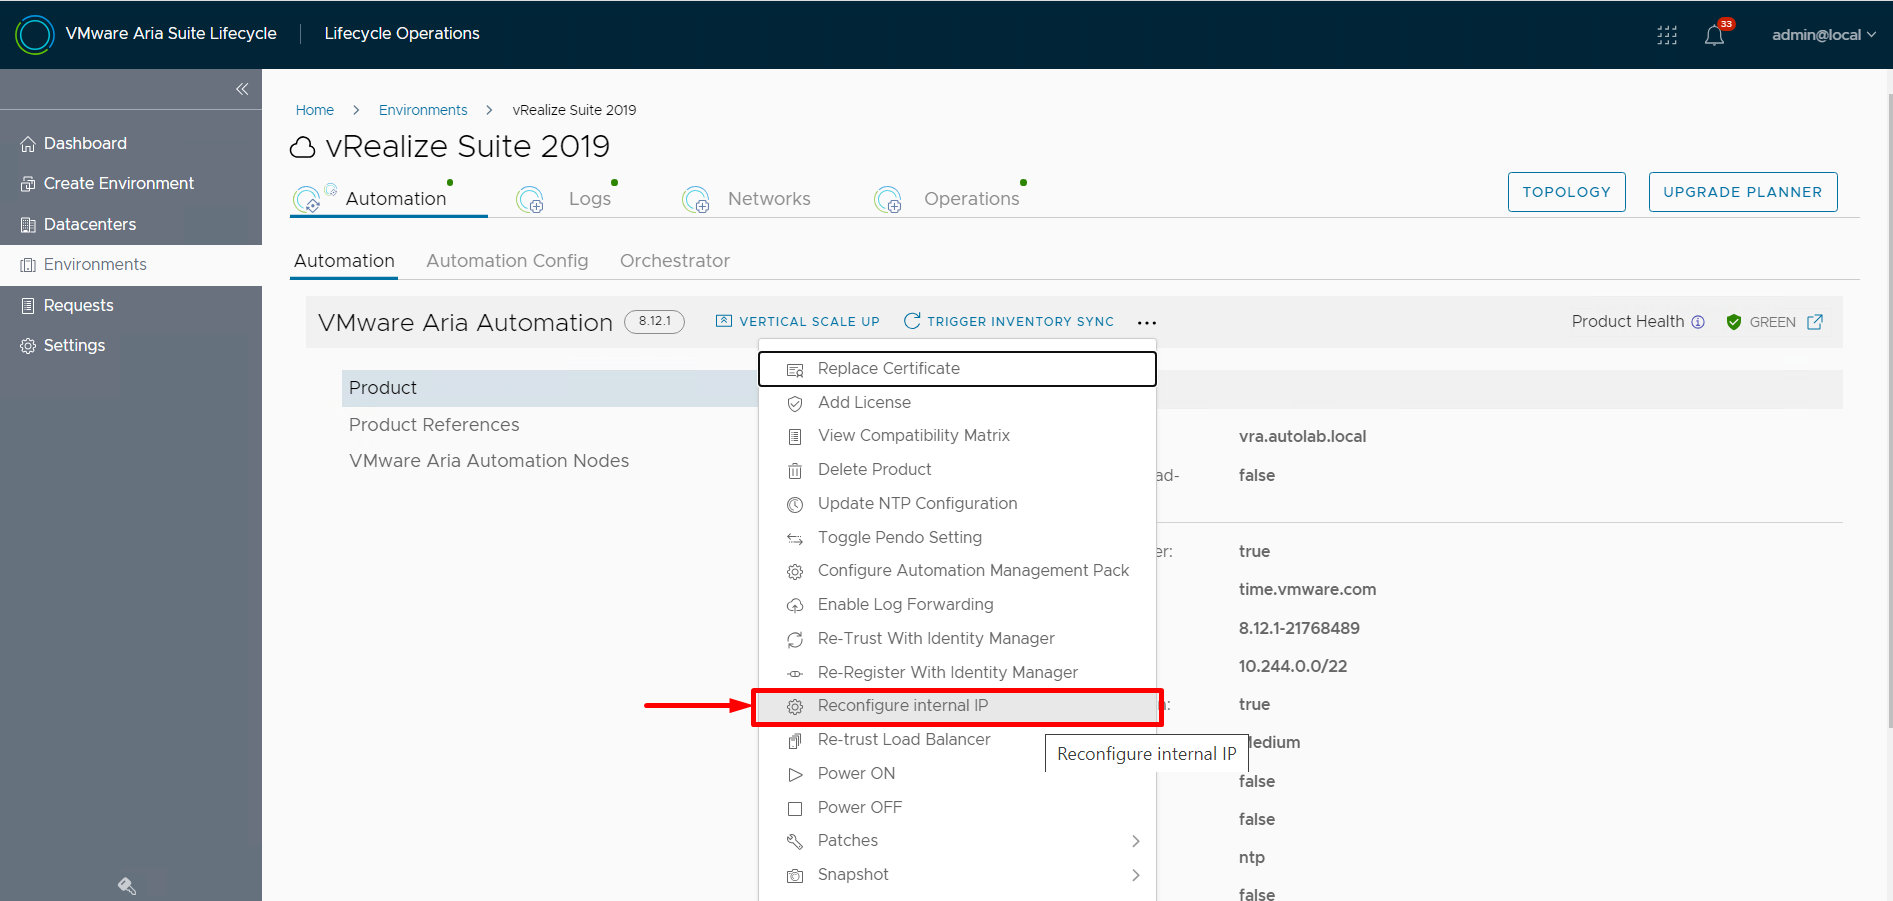Screen dimensions: 1893x901
Task: Choose Re-Trust With Identity Manager
Action: [958, 639]
